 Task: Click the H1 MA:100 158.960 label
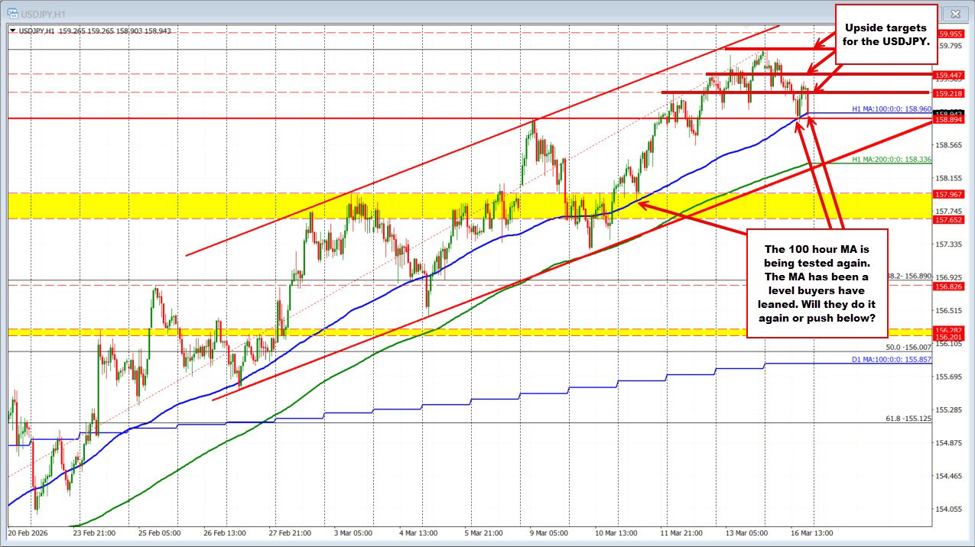coord(890,109)
